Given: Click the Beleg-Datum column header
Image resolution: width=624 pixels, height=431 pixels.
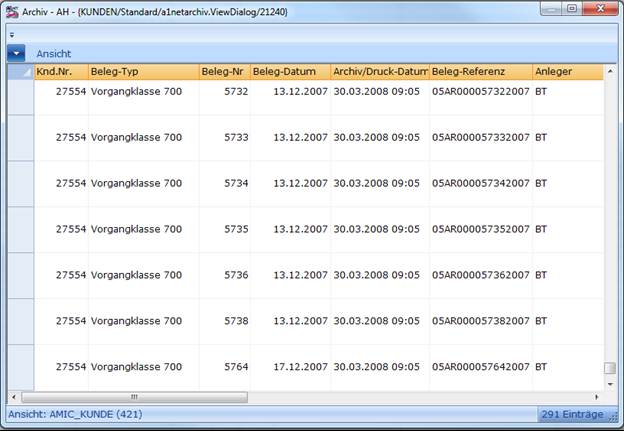Looking at the screenshot, I should click(291, 72).
